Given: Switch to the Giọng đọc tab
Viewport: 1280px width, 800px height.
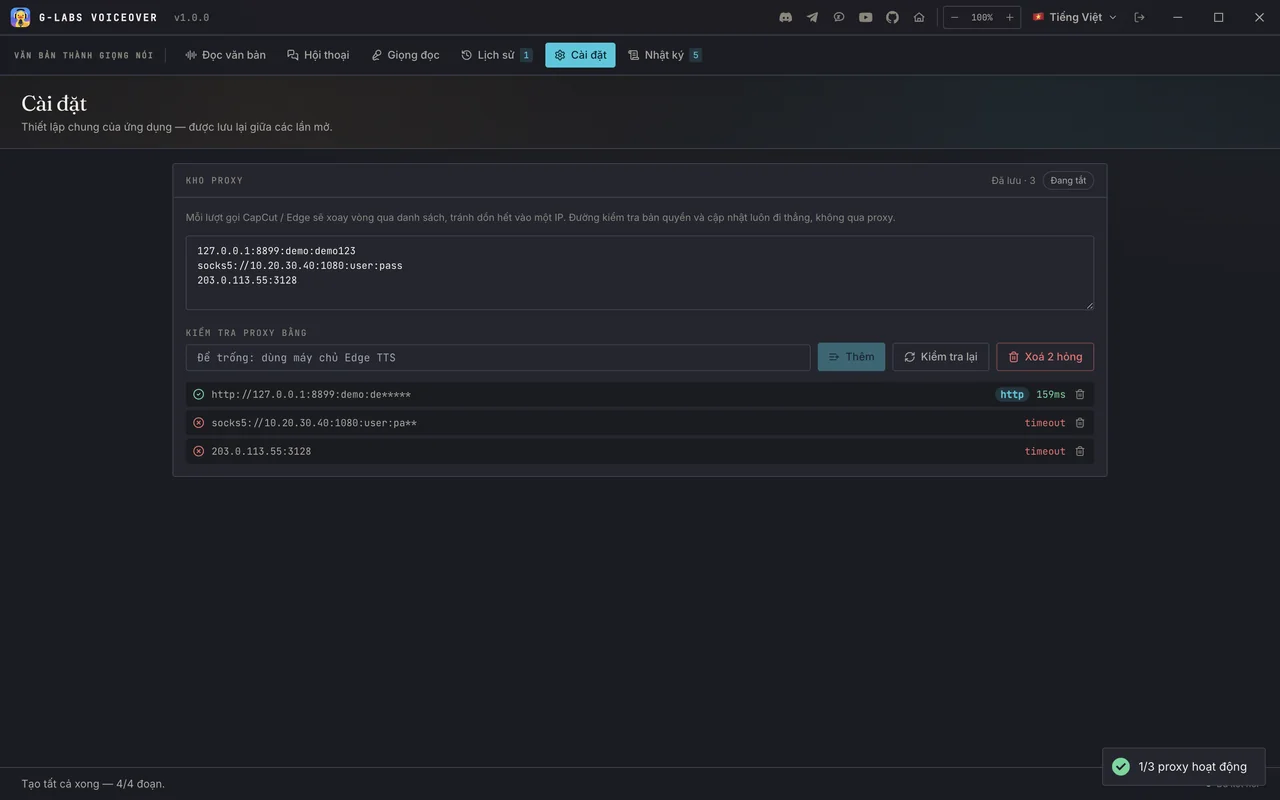Looking at the screenshot, I should [x=405, y=55].
